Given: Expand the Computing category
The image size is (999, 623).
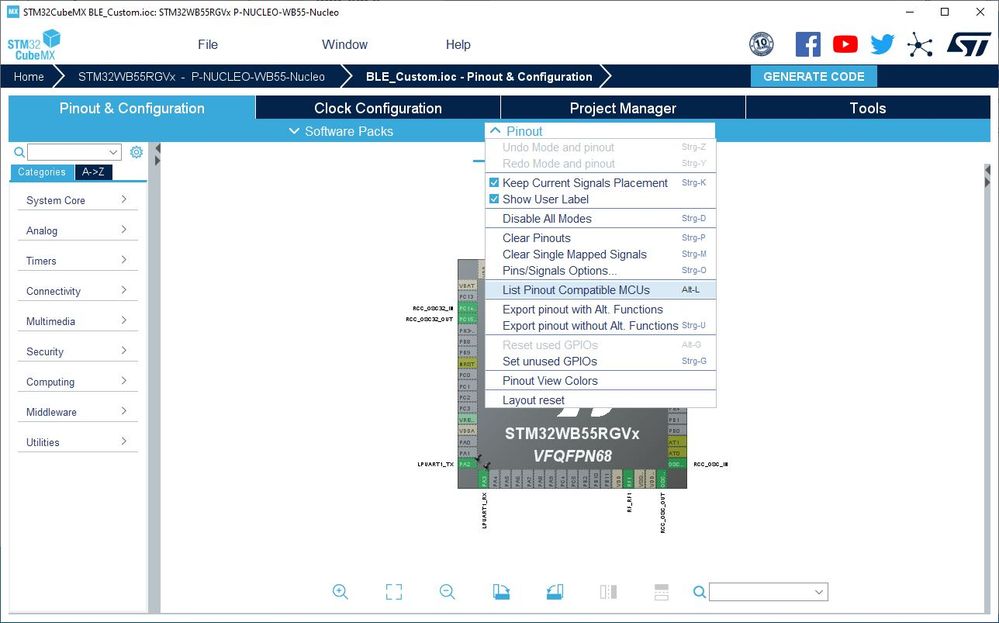Looking at the screenshot, I should point(77,382).
